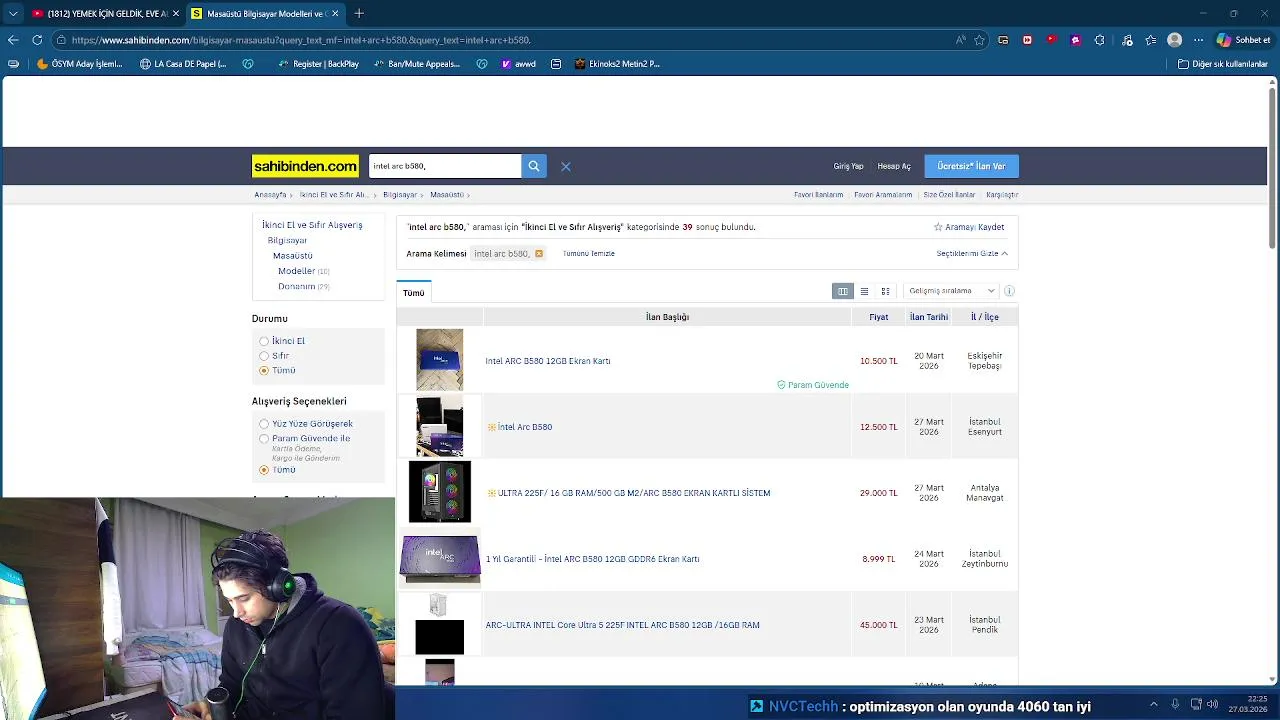This screenshot has width=1280, height=720.
Task: Collapse filters with 'Seçtiklerimi Gizle'
Action: click(x=972, y=254)
